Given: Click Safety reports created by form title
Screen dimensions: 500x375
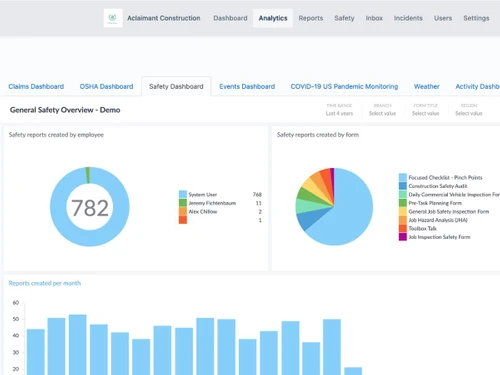Looking at the screenshot, I should [x=318, y=135].
